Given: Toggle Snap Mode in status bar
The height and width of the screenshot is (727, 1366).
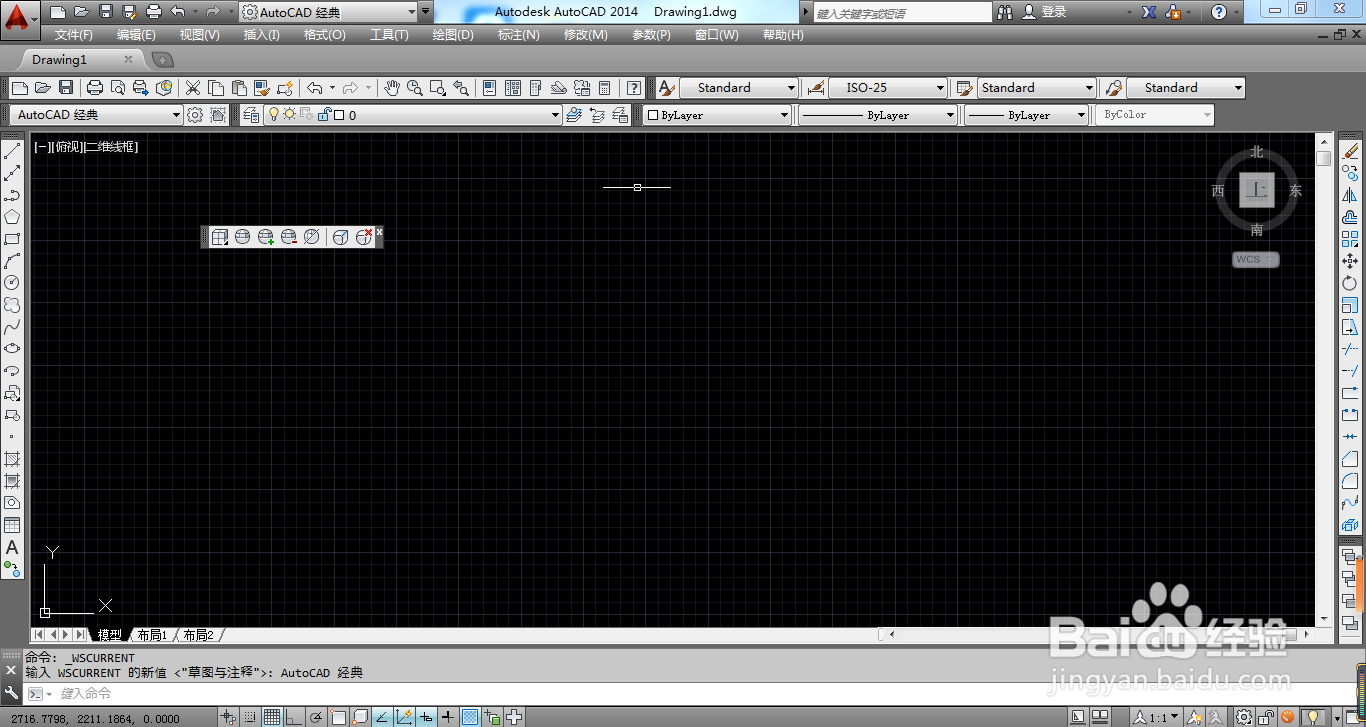Looking at the screenshot, I should (250, 717).
